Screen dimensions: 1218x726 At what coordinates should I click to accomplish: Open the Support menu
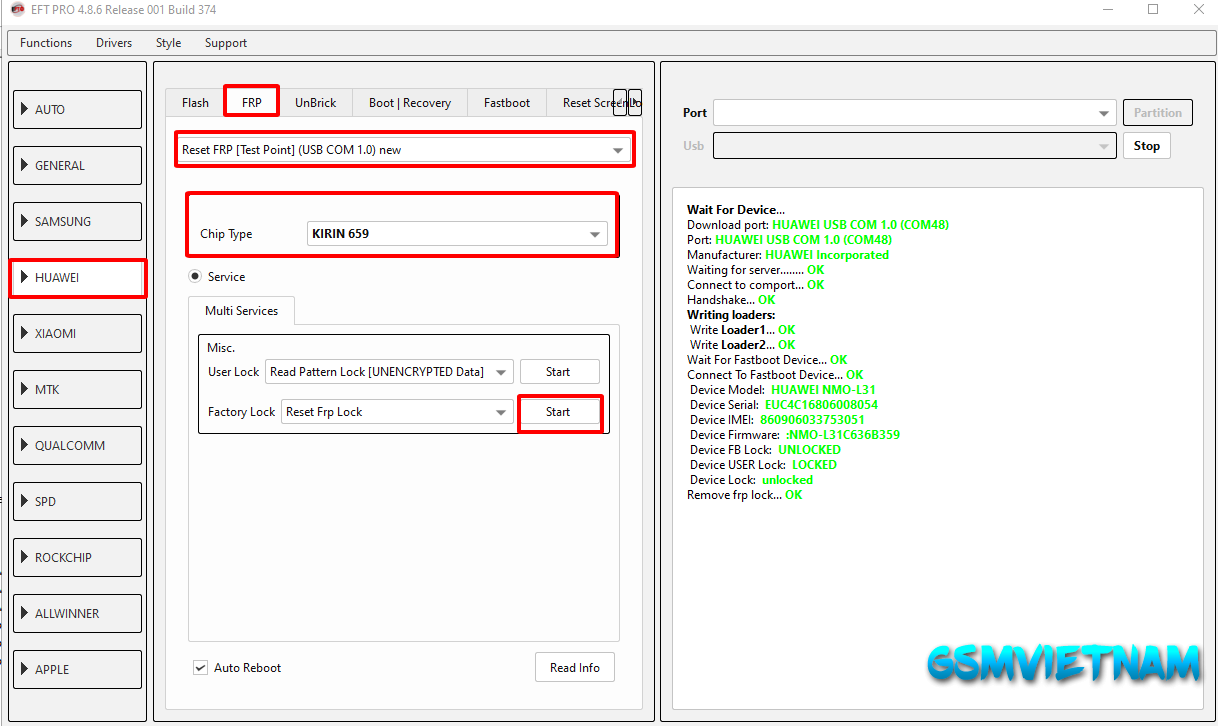coord(226,43)
